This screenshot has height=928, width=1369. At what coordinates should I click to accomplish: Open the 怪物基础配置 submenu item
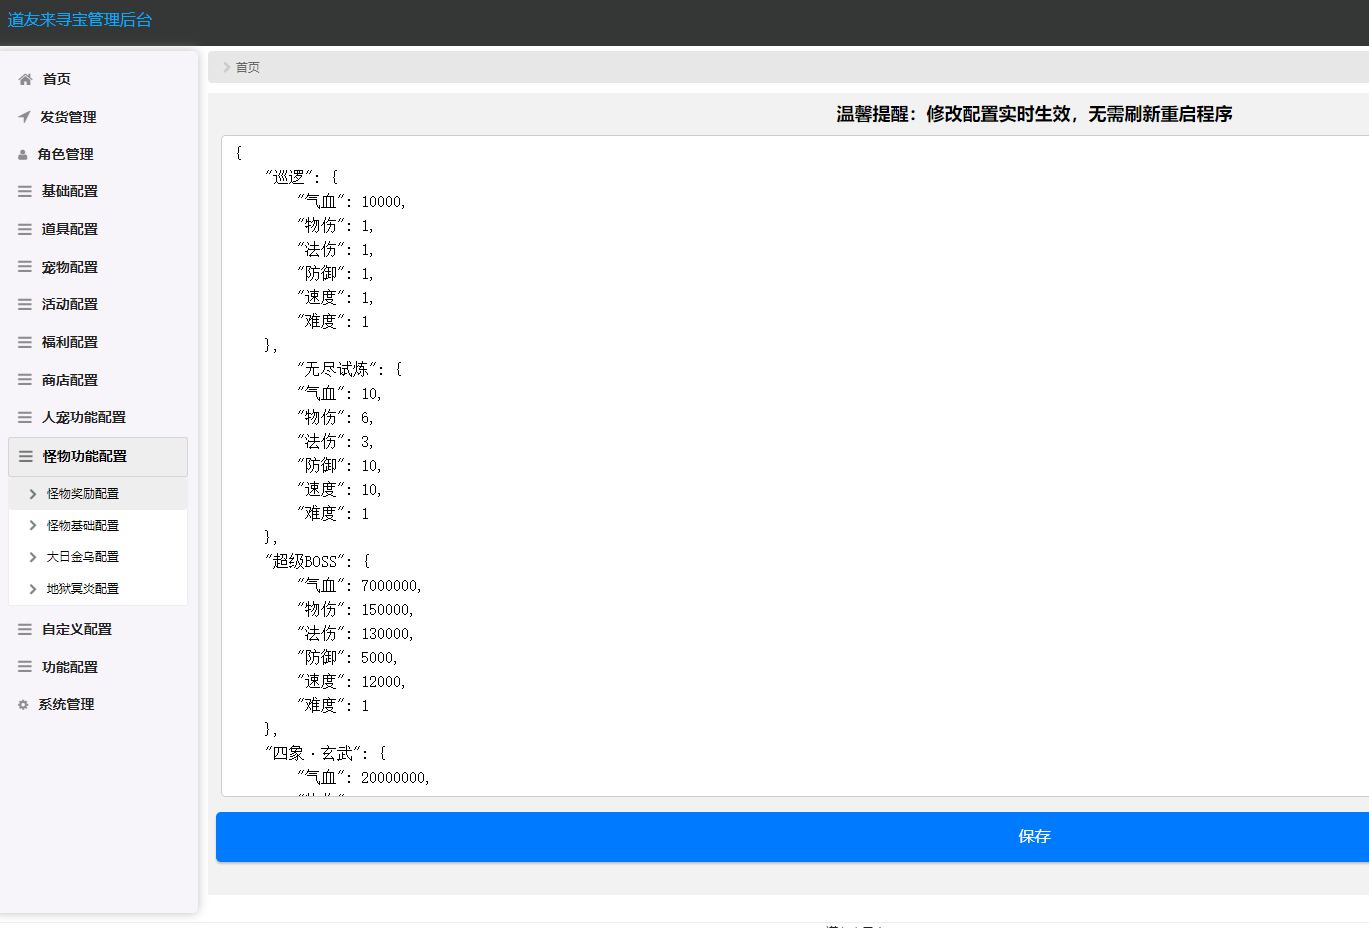pyautogui.click(x=83, y=526)
